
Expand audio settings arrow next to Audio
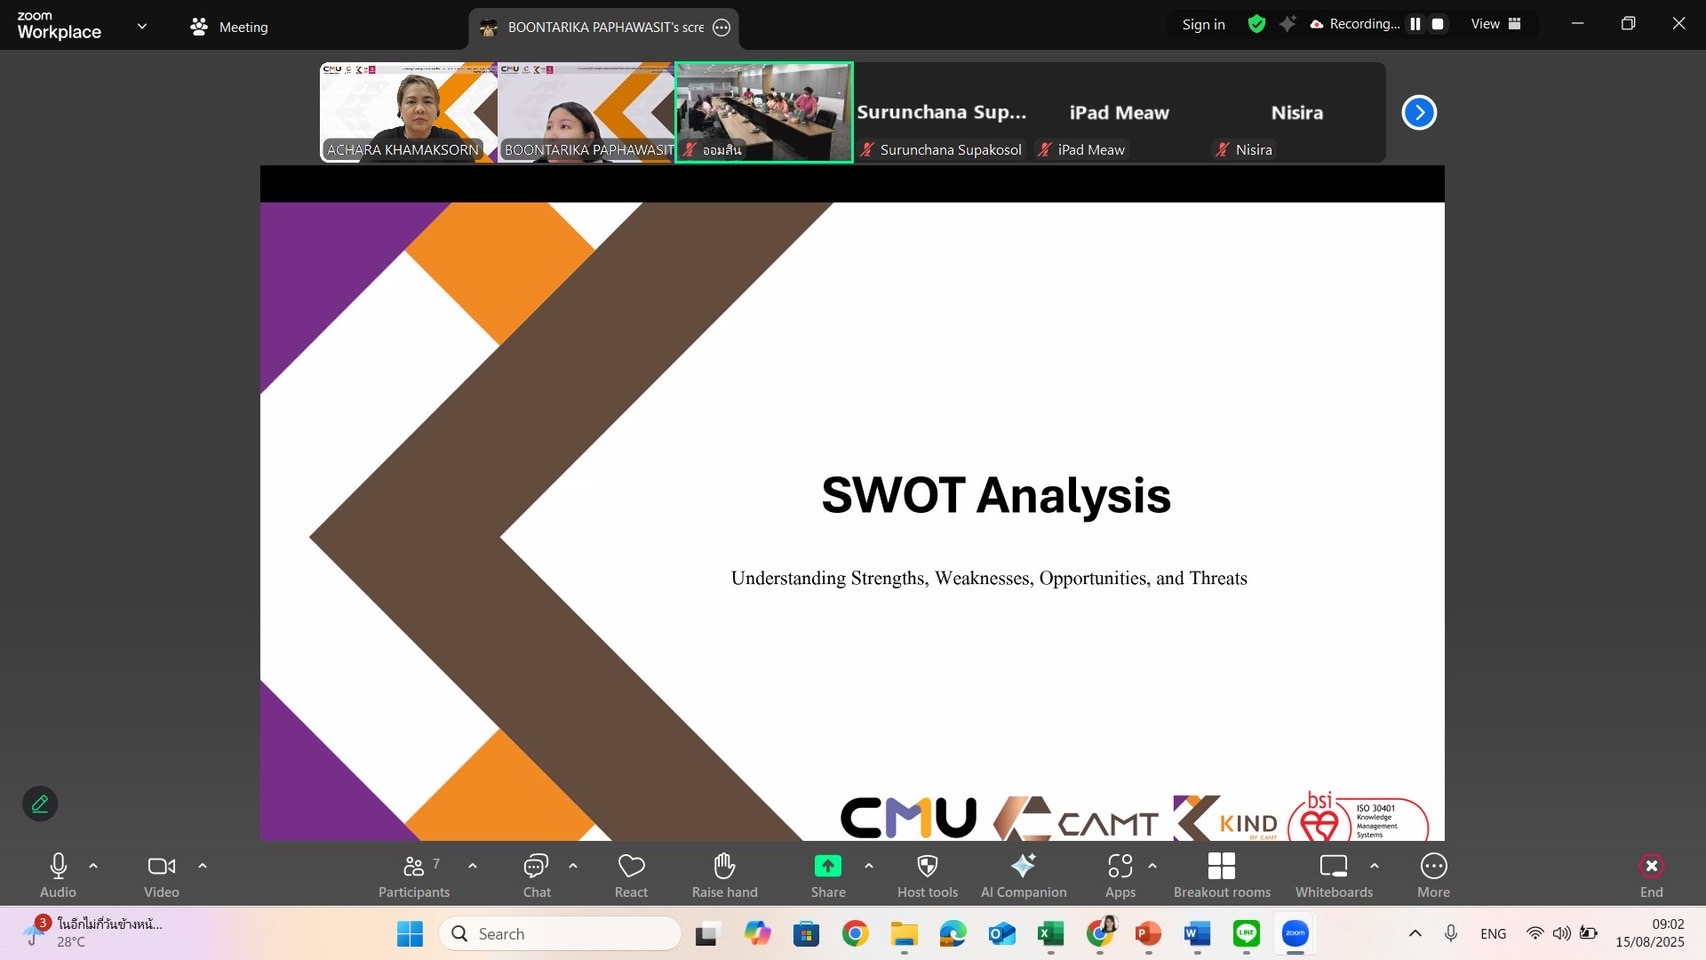[x=93, y=866]
